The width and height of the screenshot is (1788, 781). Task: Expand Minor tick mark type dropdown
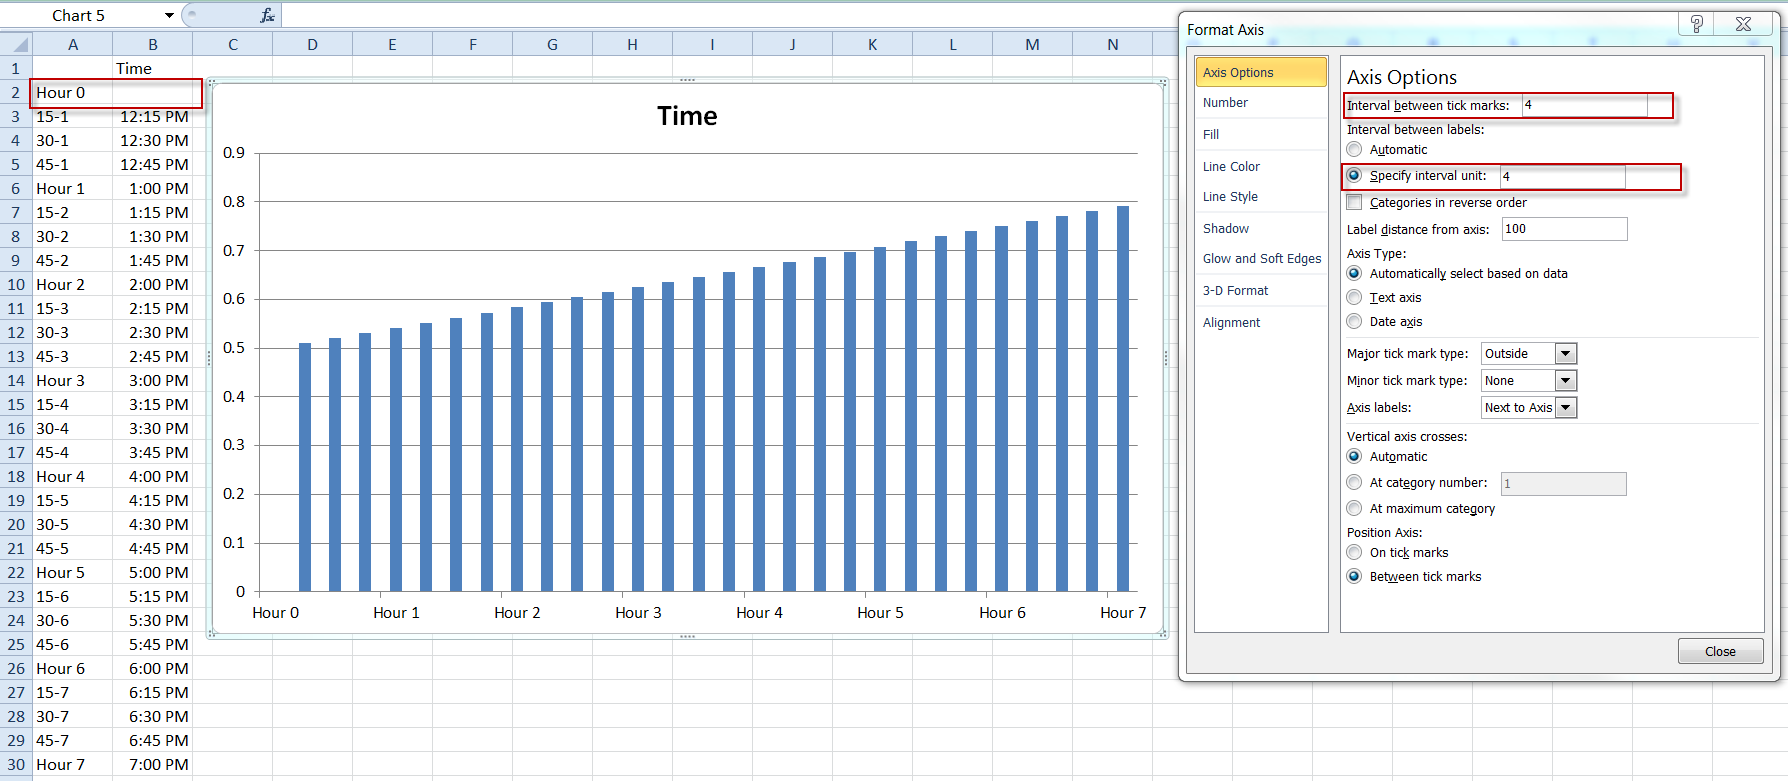point(1566,381)
